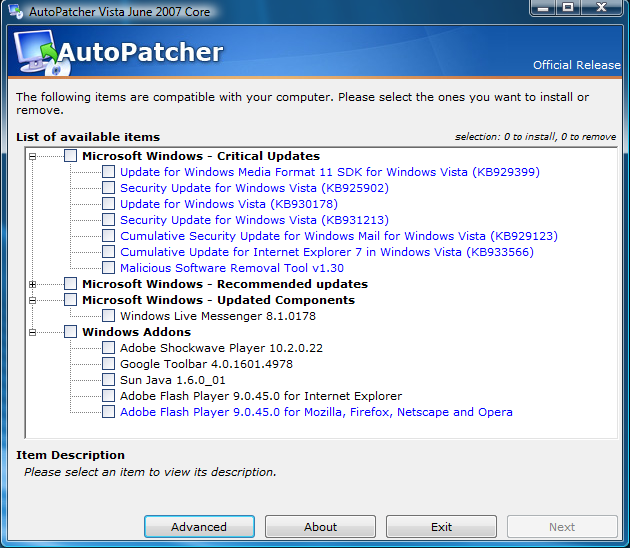The height and width of the screenshot is (548, 630).
Task: Close the AutoPatcher window
Action: pos(601,7)
